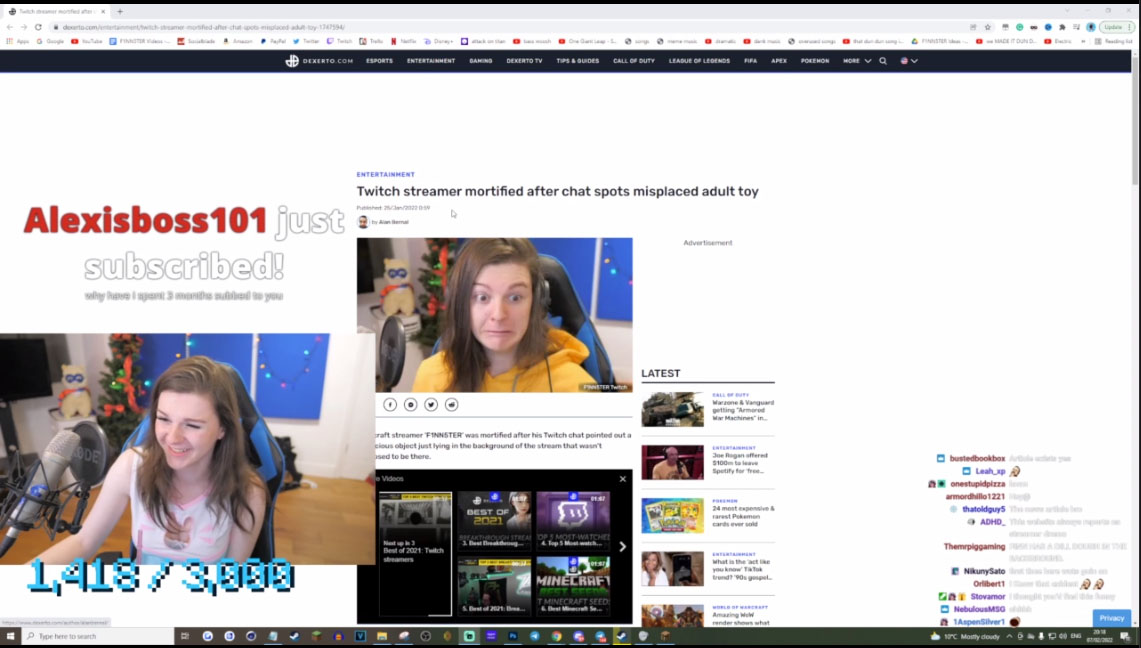Open a new browser tab with plus
The image size is (1141, 648).
click(120, 12)
